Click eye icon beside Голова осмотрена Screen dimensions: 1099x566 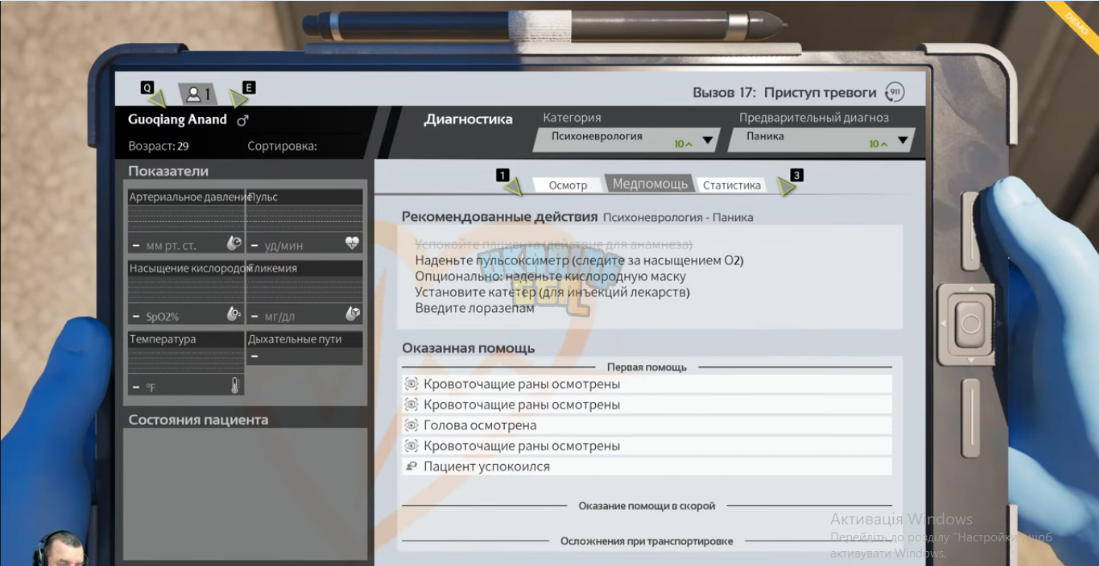(411, 425)
